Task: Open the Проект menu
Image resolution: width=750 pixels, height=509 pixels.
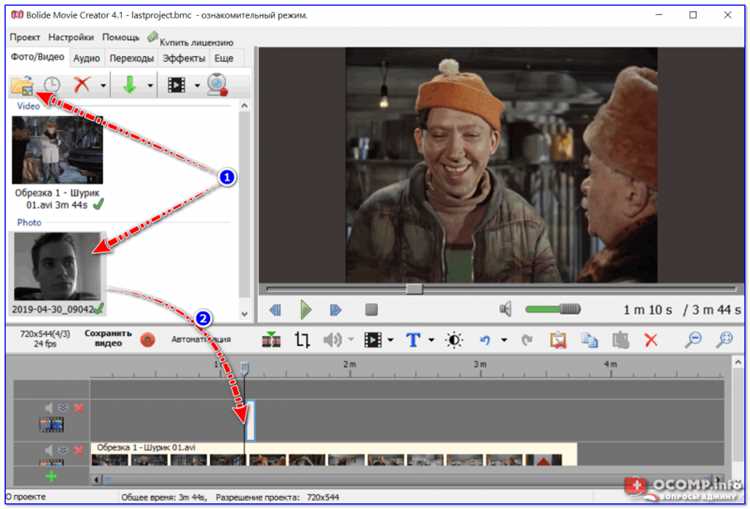Action: tap(25, 37)
